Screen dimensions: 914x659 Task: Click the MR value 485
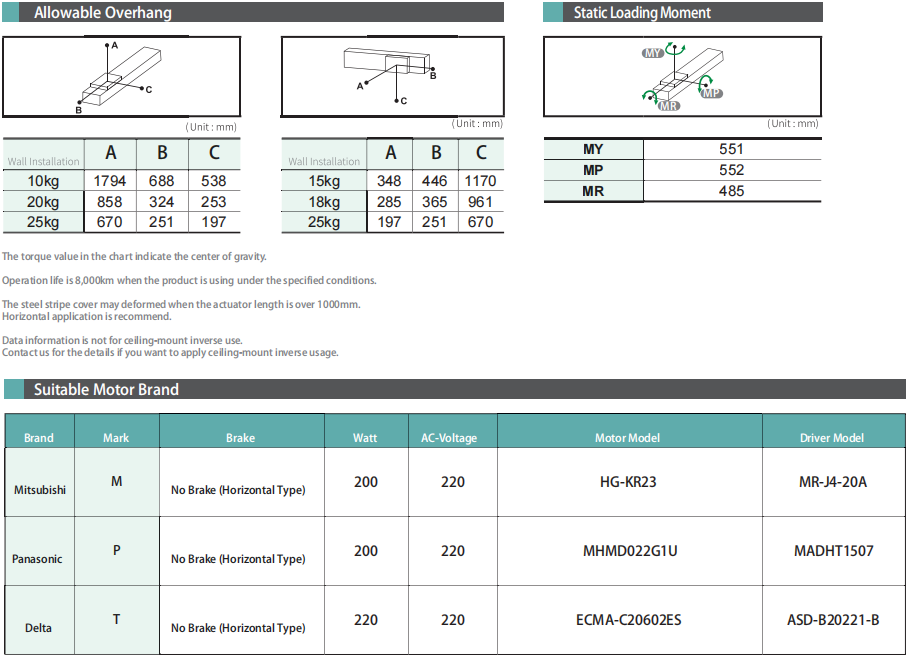pyautogui.click(x=731, y=191)
